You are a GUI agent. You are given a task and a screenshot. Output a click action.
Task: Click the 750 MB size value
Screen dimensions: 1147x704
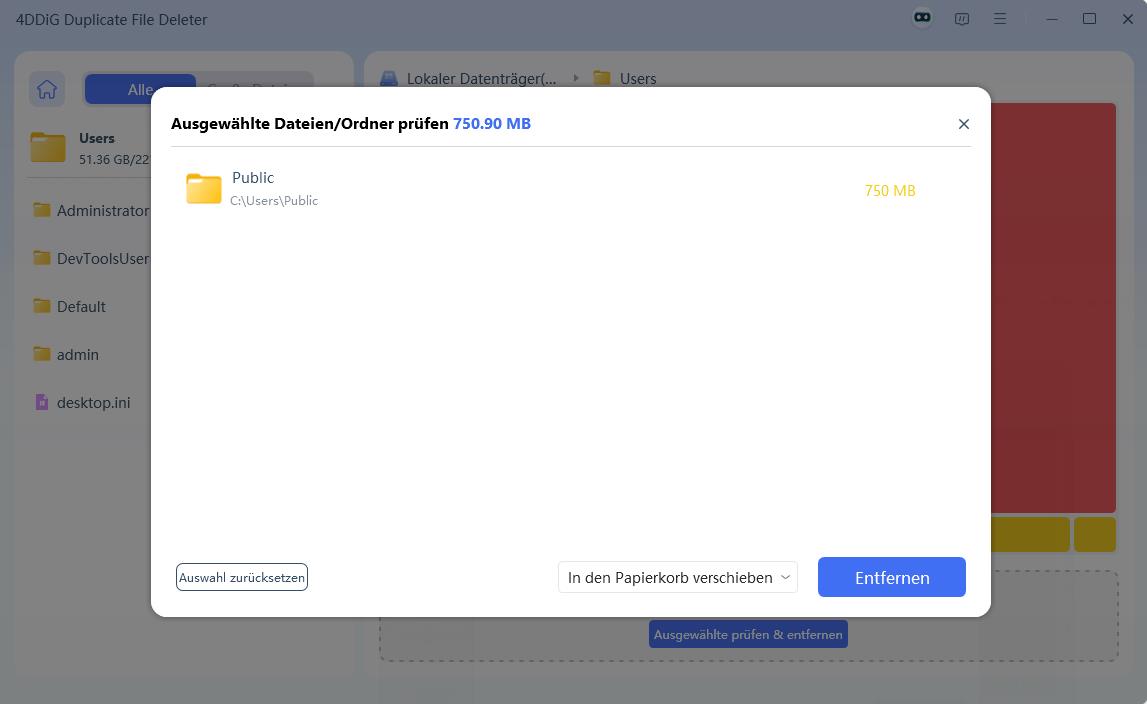tap(890, 191)
